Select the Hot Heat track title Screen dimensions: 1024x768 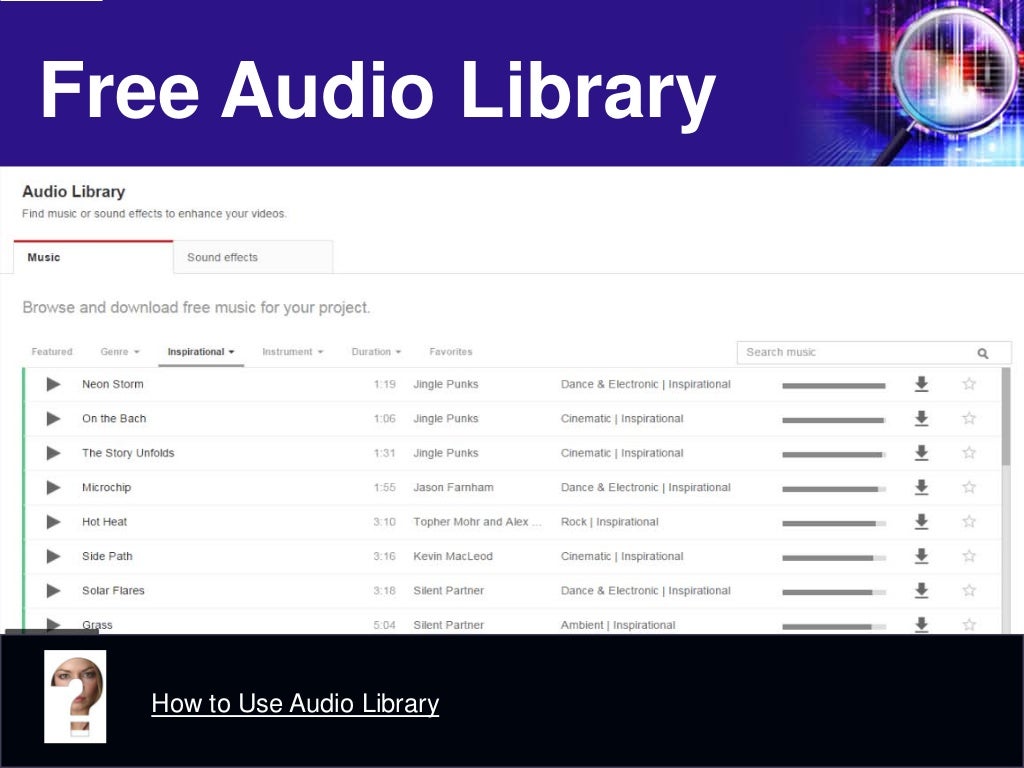pos(104,522)
